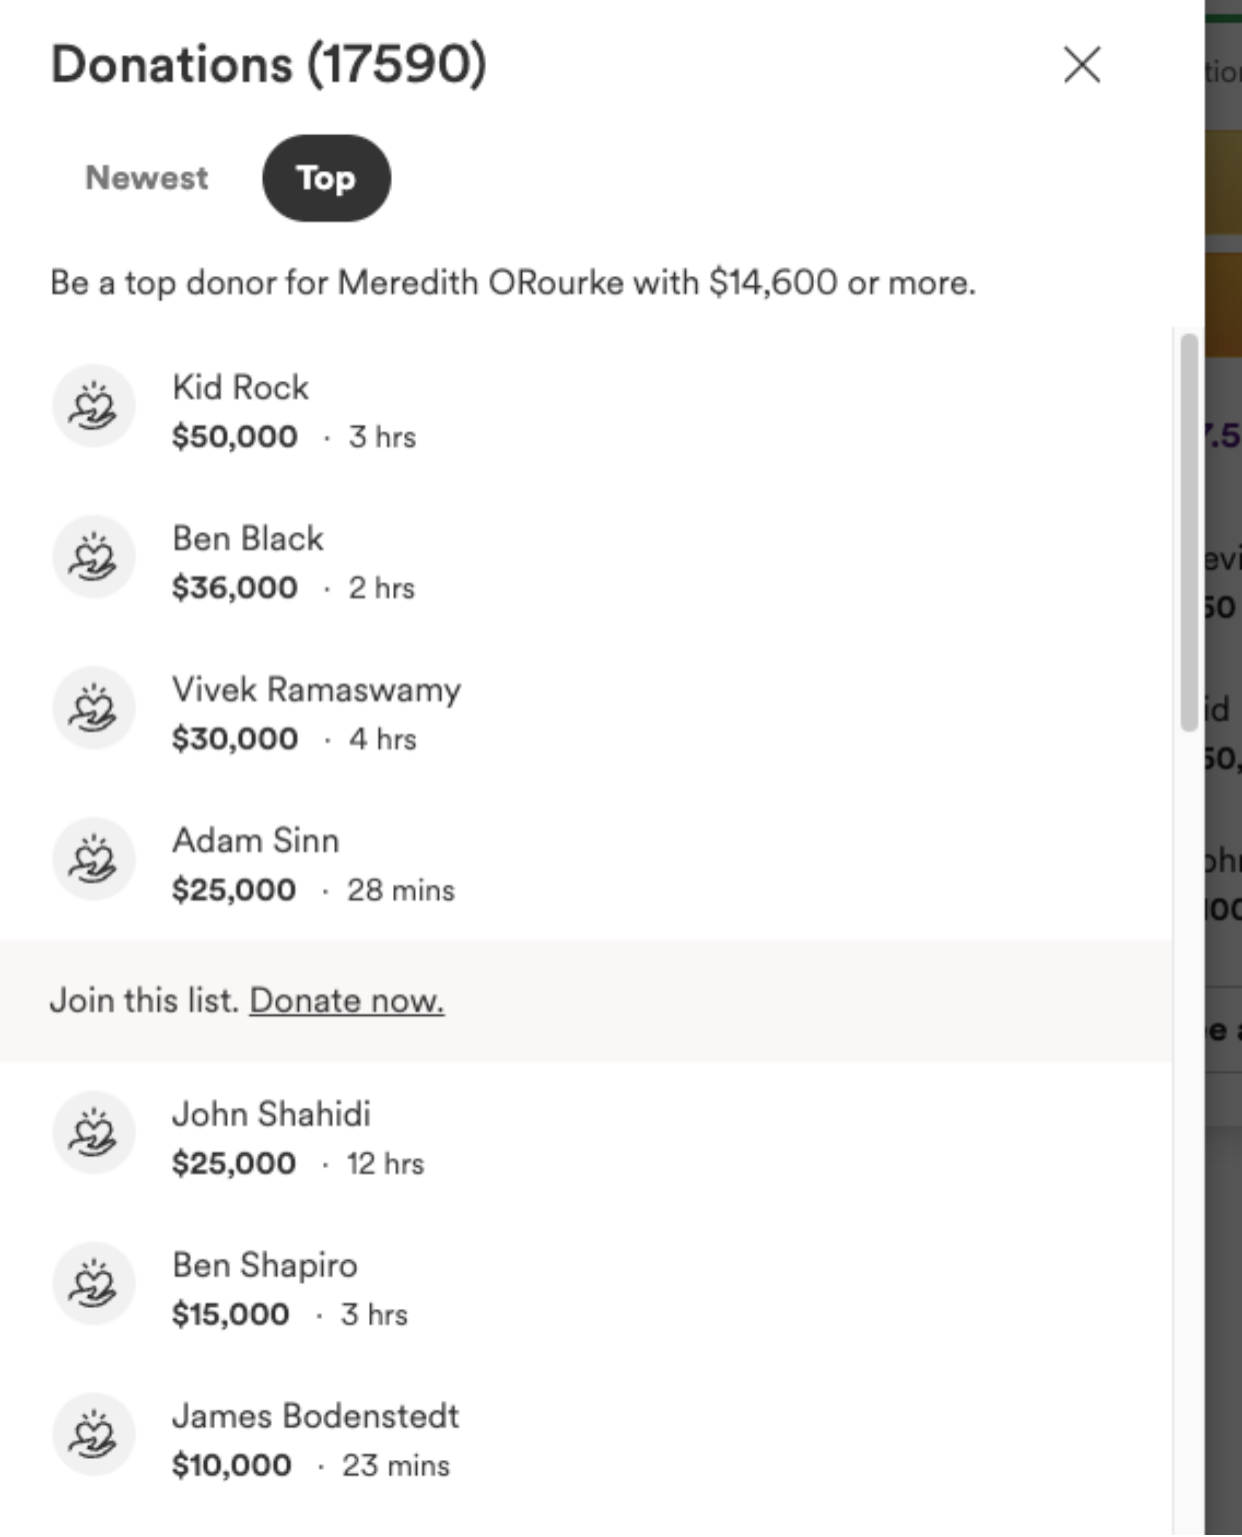
Task: Click John Shahidi's donor name
Action: point(271,1113)
